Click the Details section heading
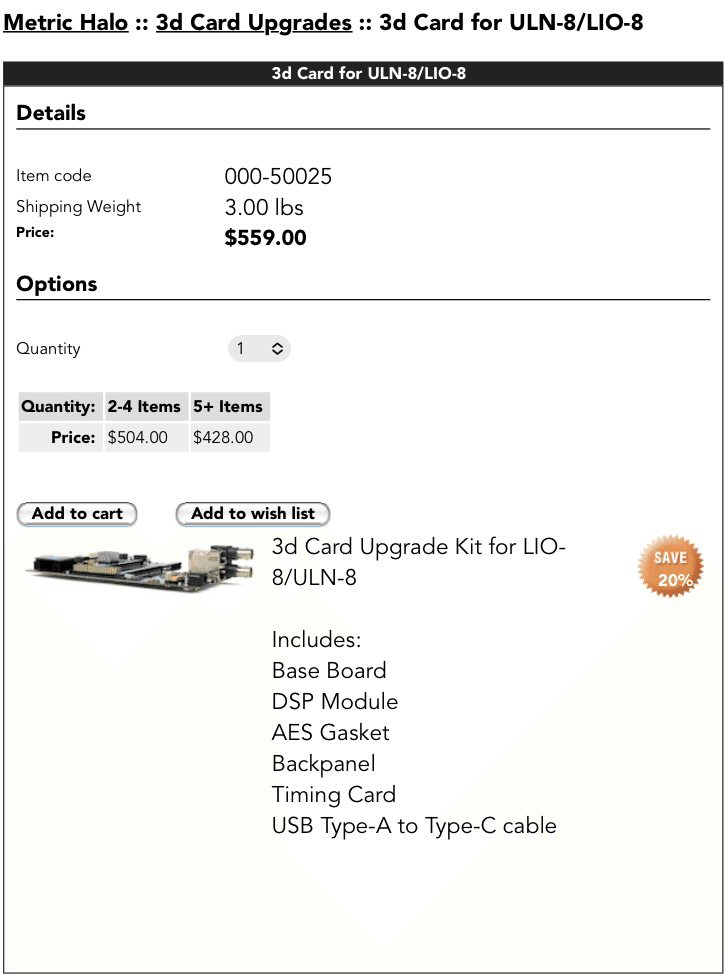 51,113
